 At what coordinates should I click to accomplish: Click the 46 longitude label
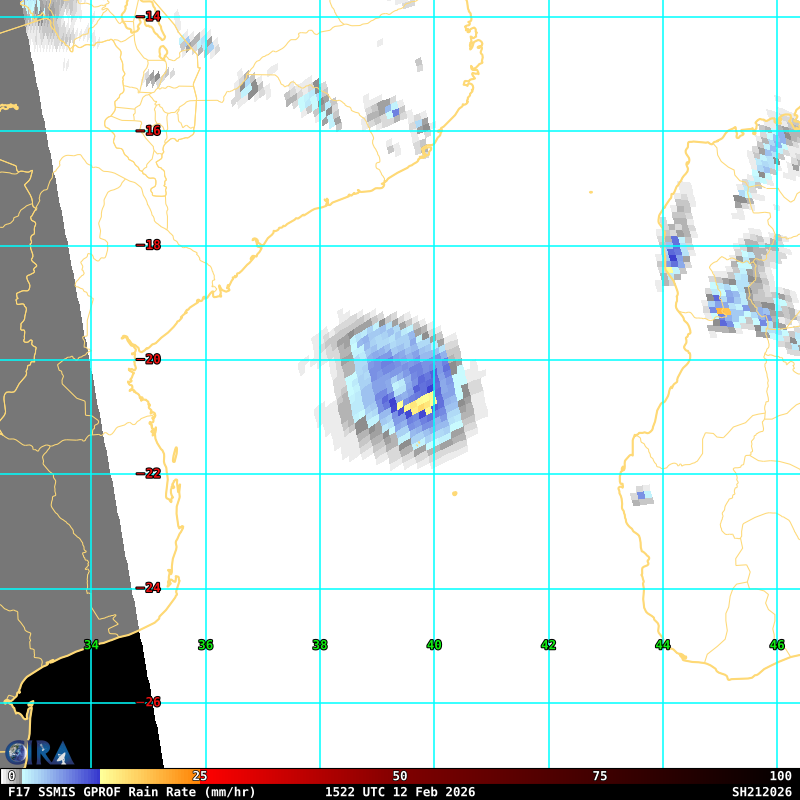[x=776, y=645]
